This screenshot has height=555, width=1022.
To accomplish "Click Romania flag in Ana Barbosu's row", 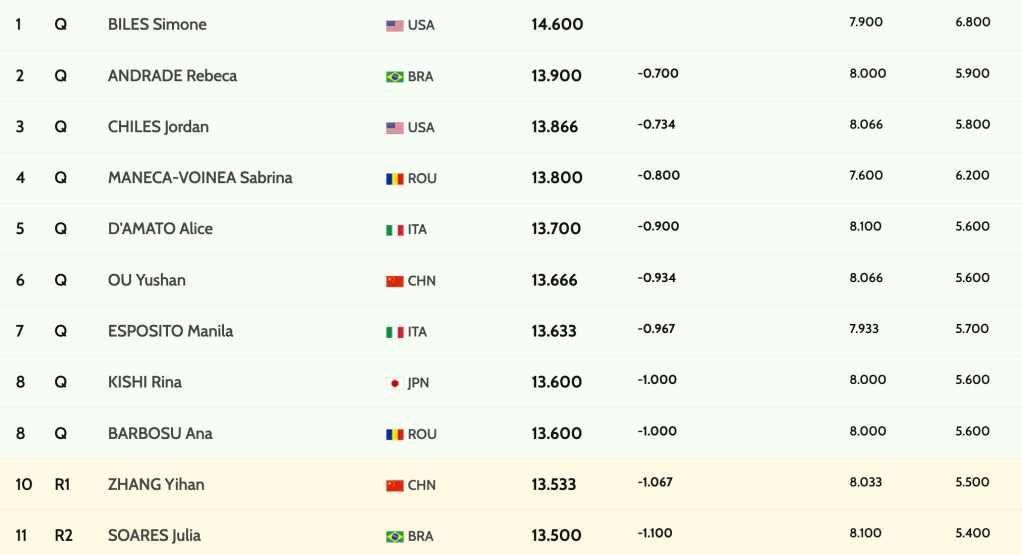I will 395,435.
